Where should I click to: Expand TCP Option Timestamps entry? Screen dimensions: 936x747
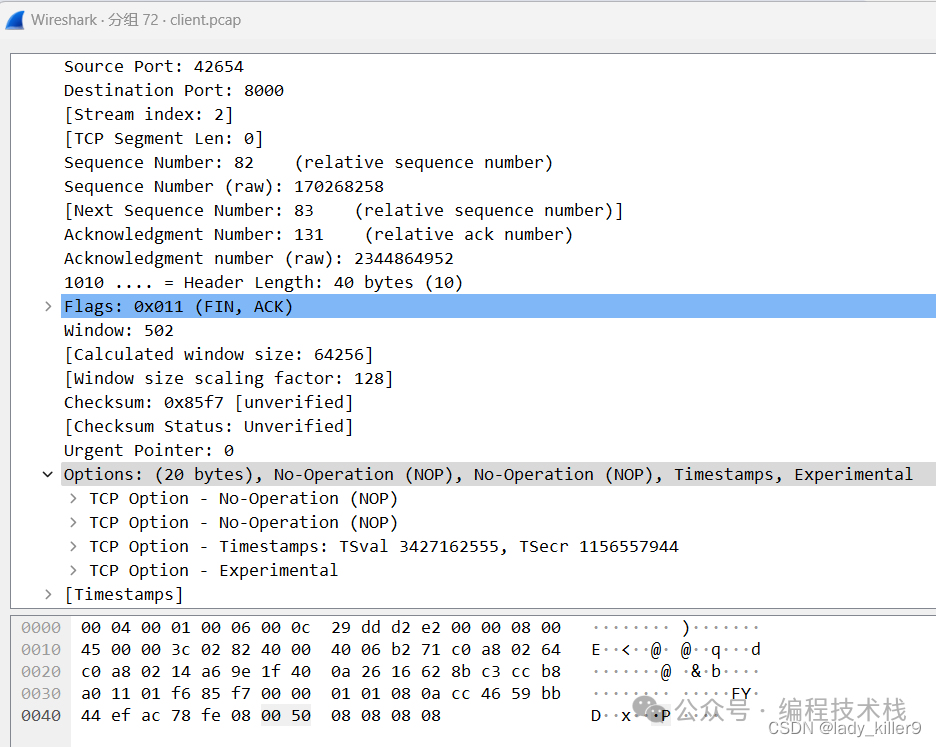(x=73, y=546)
